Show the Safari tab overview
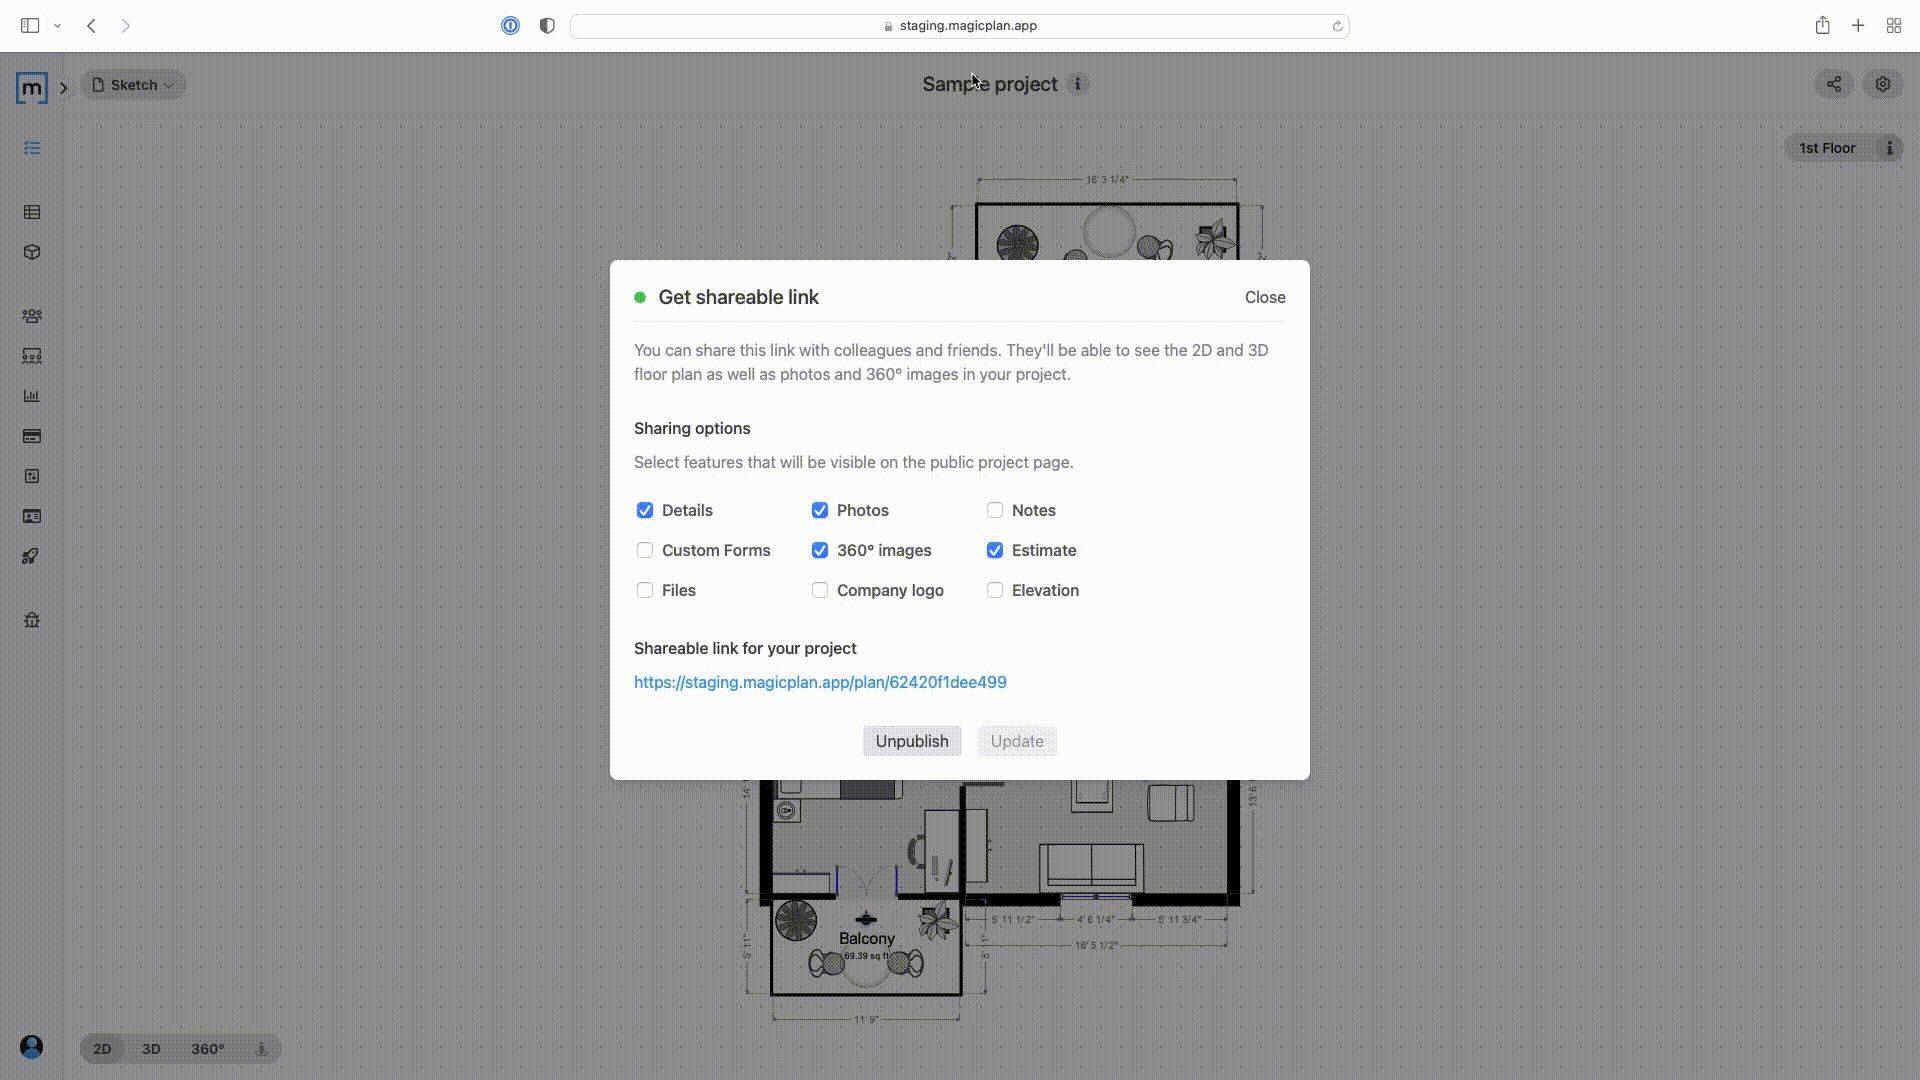1920x1080 pixels. 1894,26
